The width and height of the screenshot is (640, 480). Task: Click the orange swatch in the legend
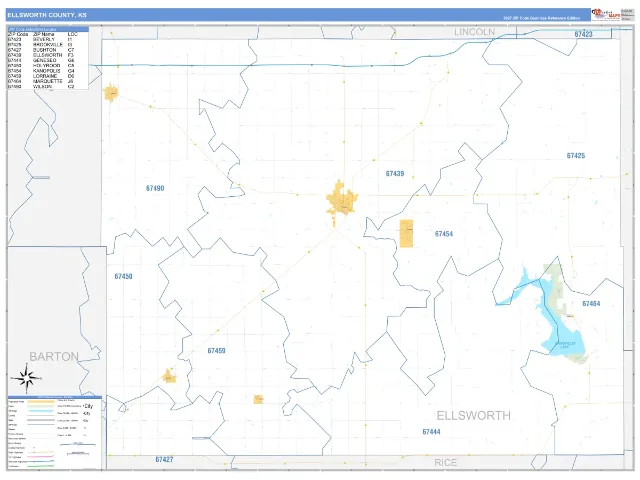(41, 402)
